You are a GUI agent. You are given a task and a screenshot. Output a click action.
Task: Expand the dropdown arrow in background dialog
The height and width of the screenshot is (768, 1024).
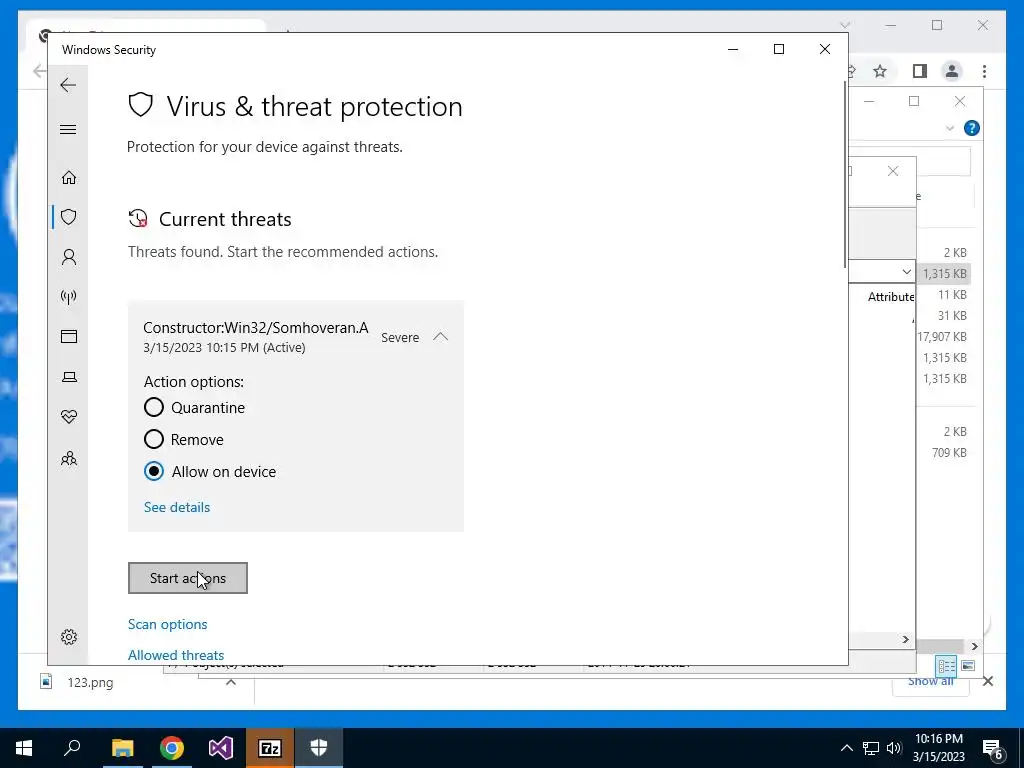click(906, 272)
